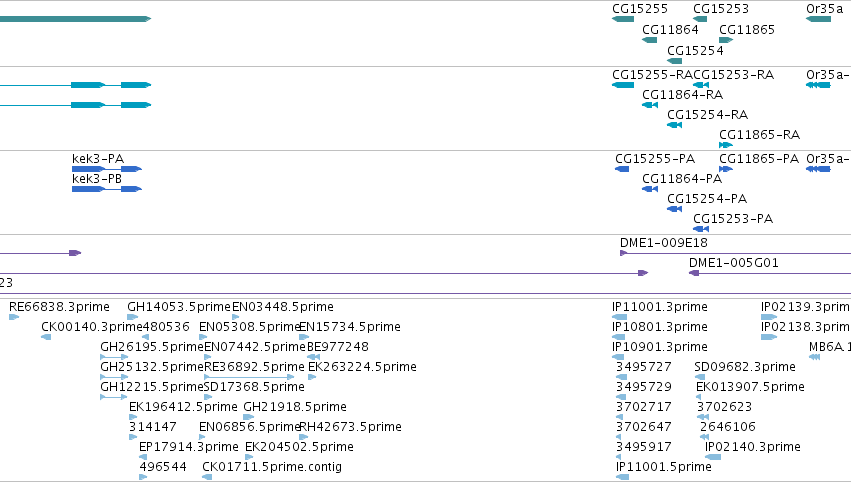
Task: Open the CG15254-PA protein label
Action: point(707,199)
